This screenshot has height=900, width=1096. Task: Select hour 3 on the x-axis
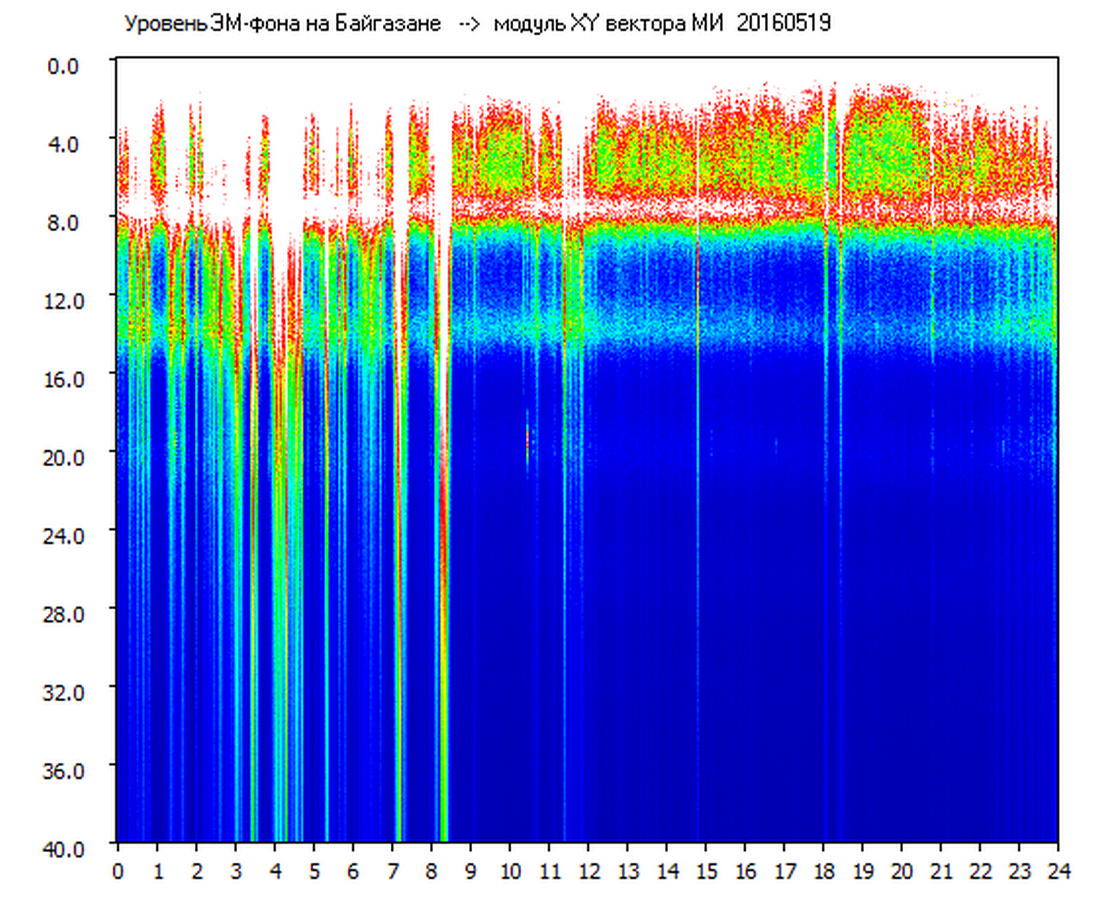pyautogui.click(x=236, y=871)
